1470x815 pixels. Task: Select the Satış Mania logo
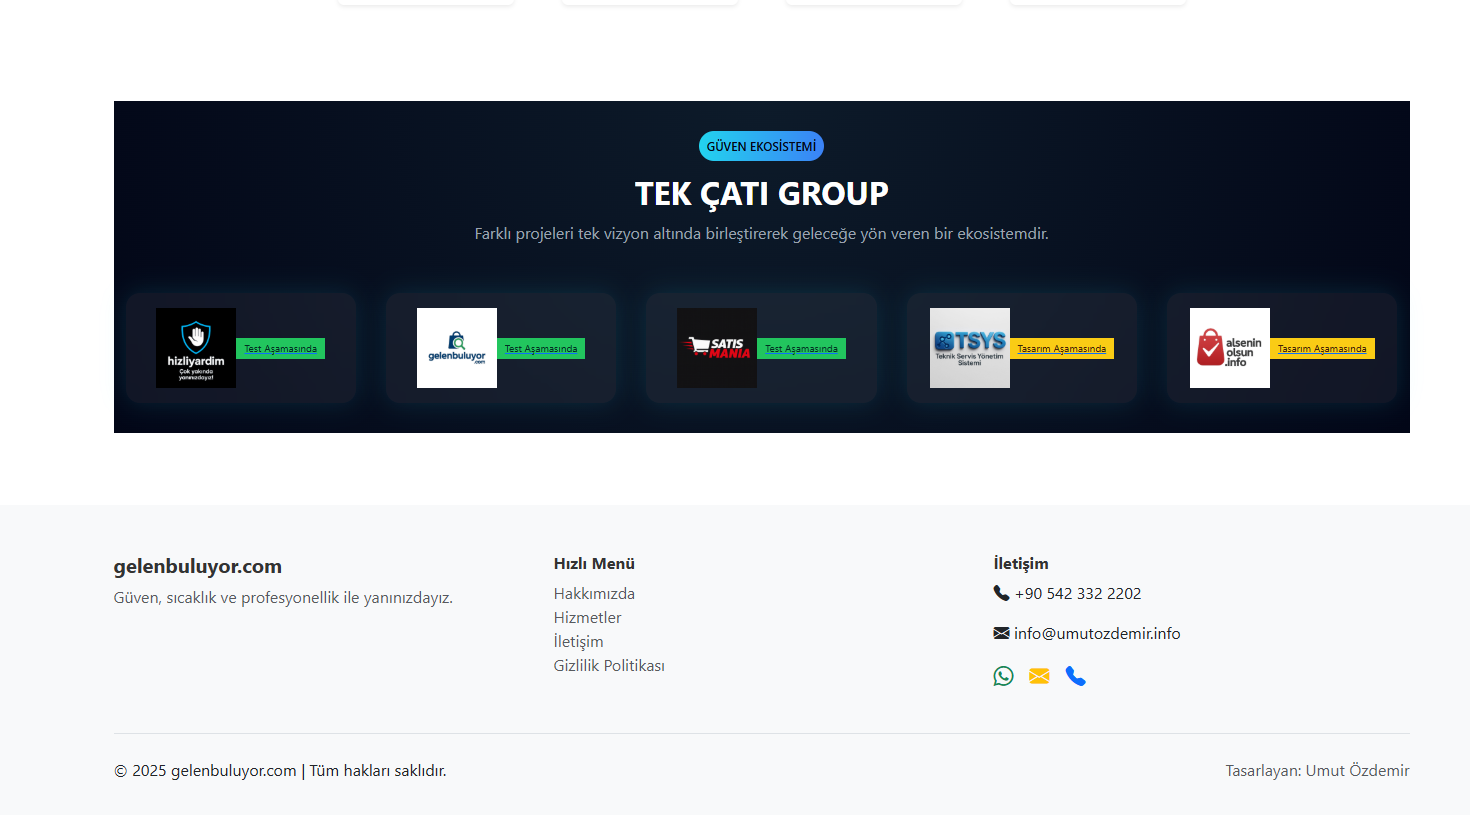[717, 348]
